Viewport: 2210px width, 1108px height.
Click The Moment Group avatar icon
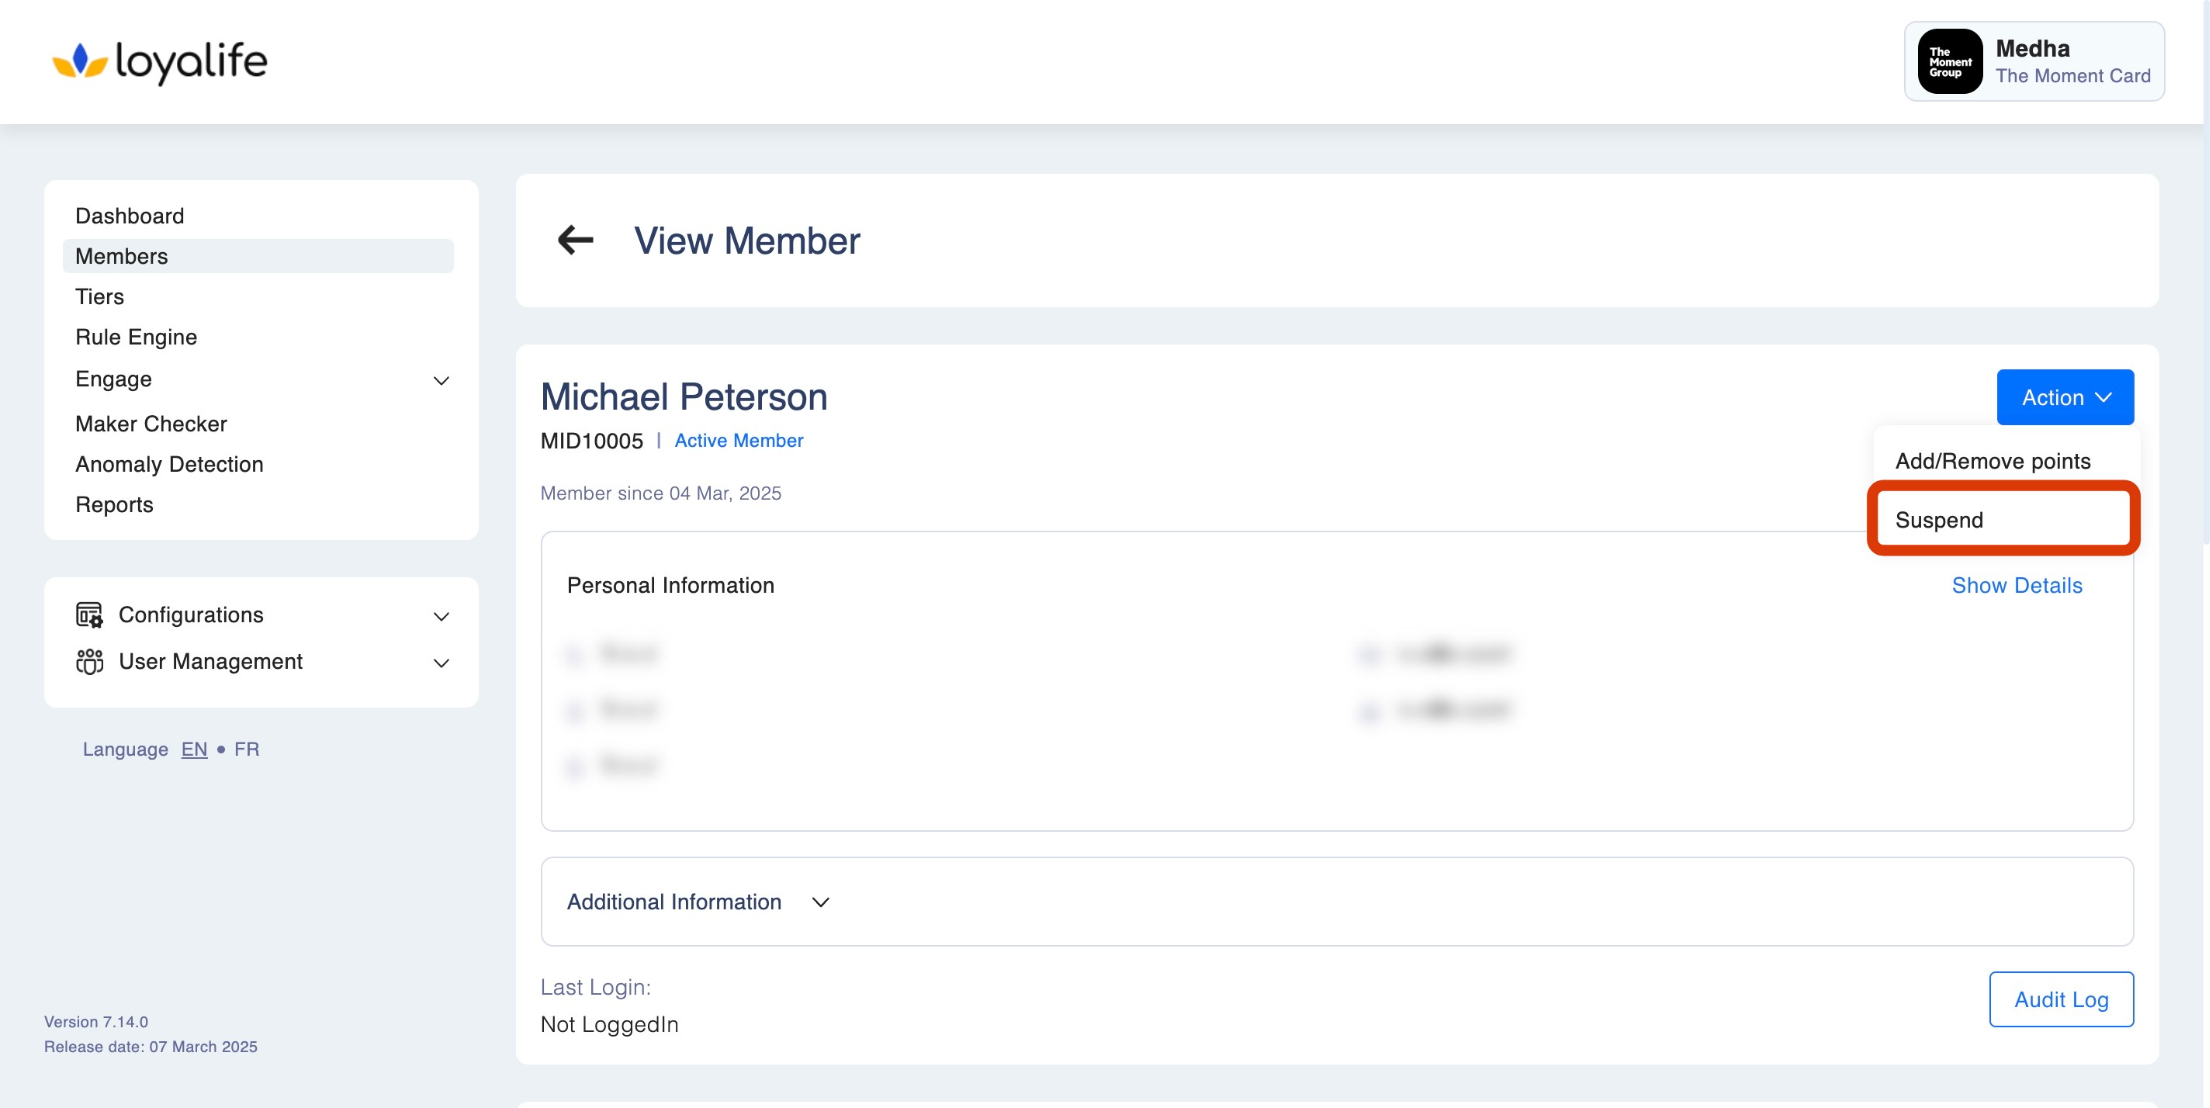click(1949, 62)
